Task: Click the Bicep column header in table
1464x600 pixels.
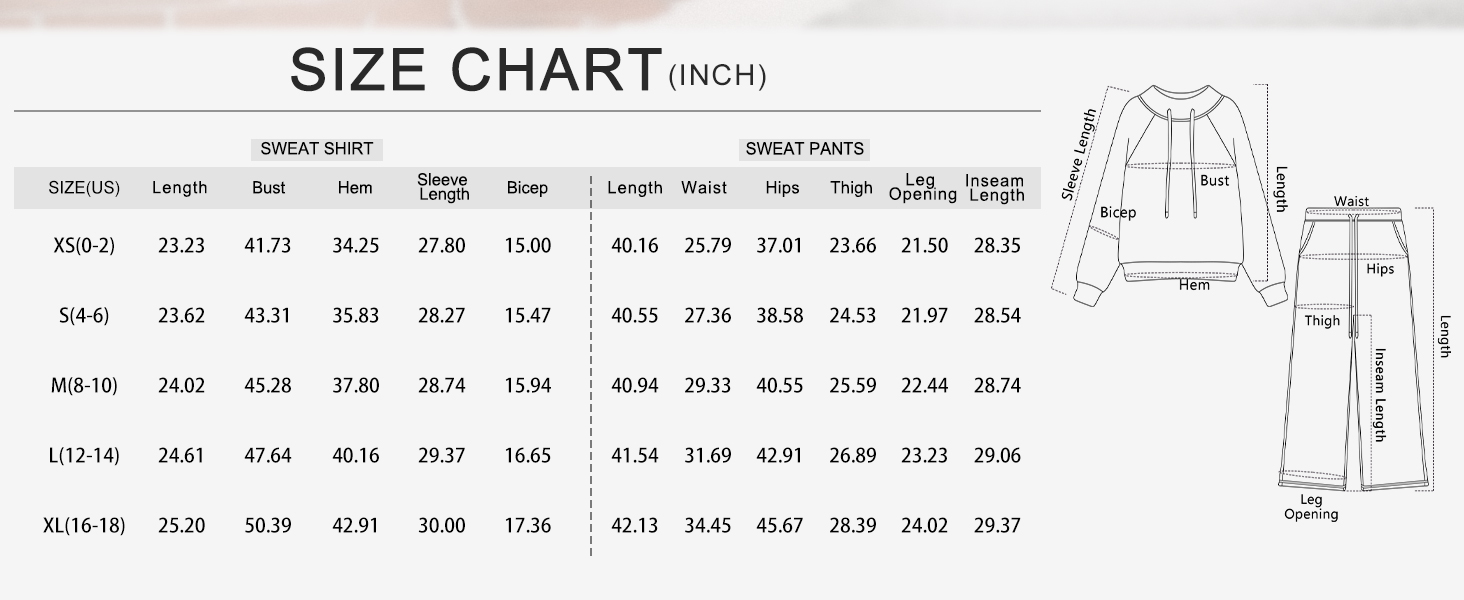Action: point(527,188)
